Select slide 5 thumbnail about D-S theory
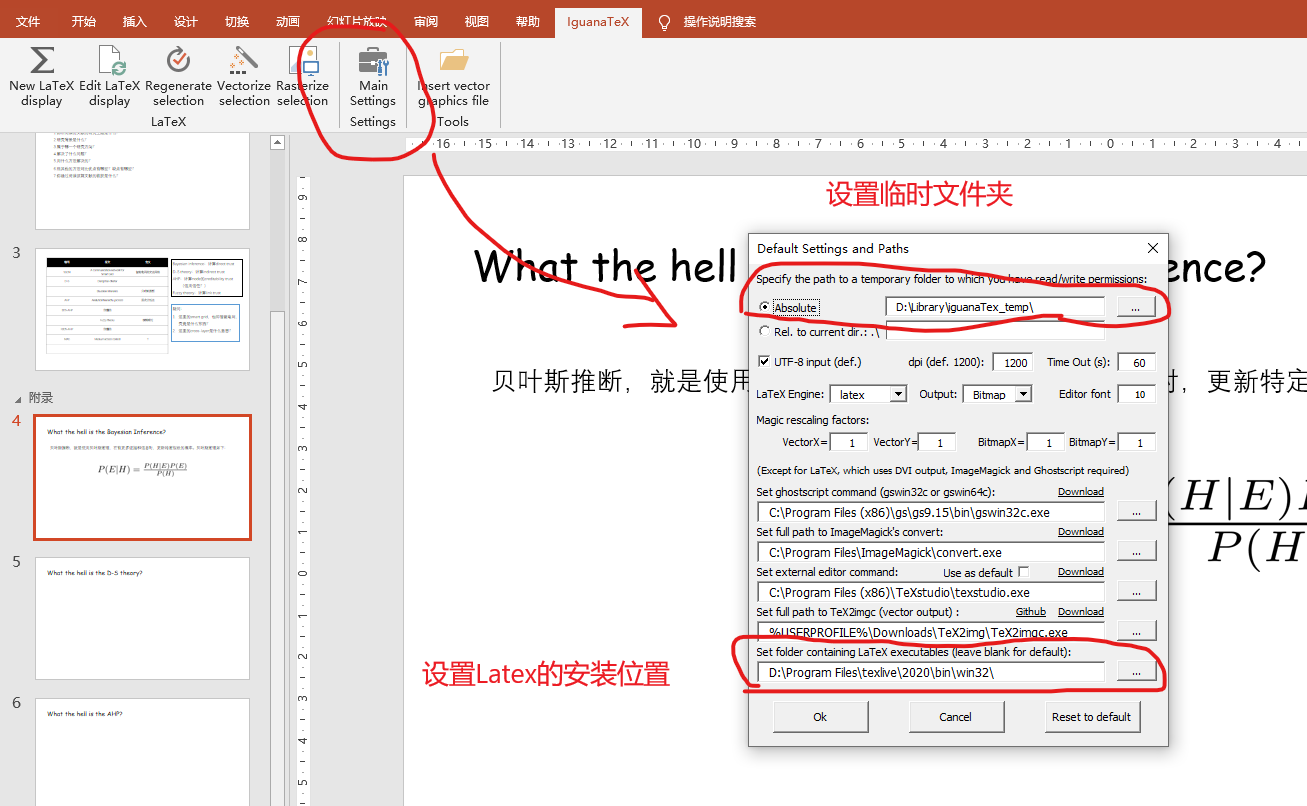Viewport: 1307px width, 806px height. [142, 617]
